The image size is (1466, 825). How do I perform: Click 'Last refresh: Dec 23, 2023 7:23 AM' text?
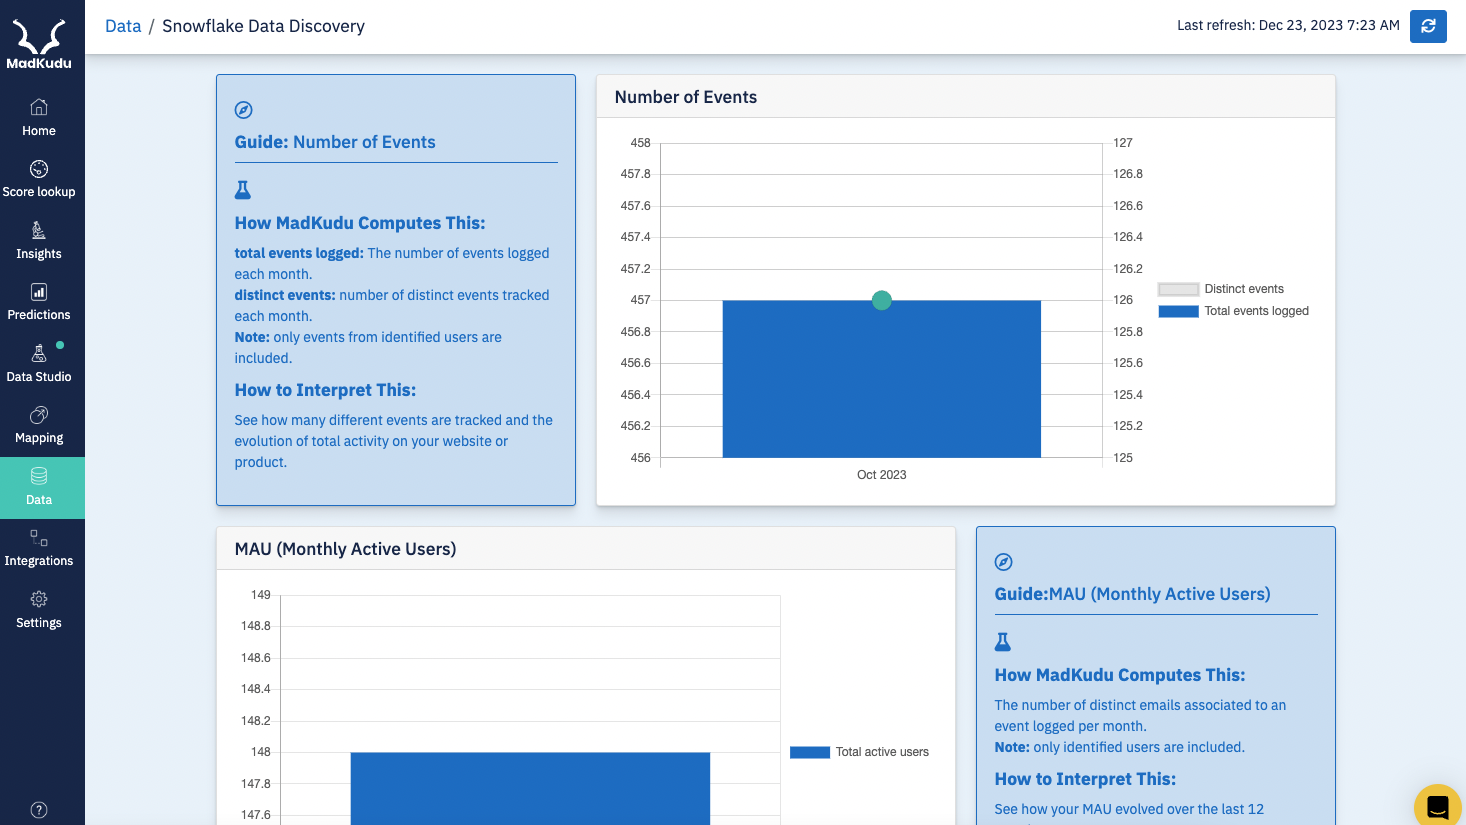1288,25
